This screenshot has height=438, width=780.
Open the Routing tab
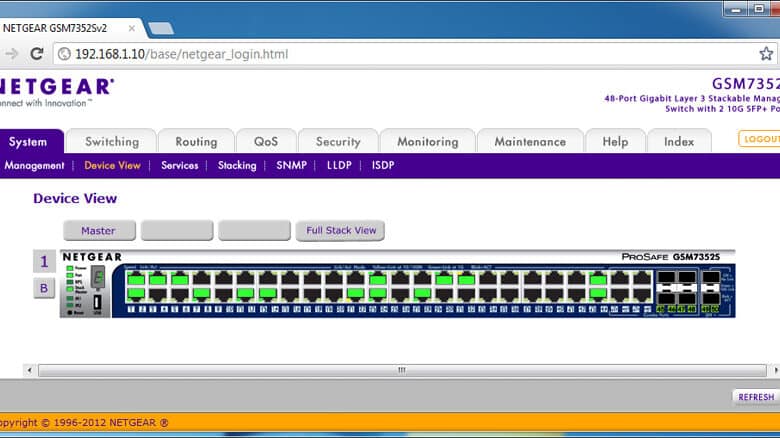click(196, 141)
